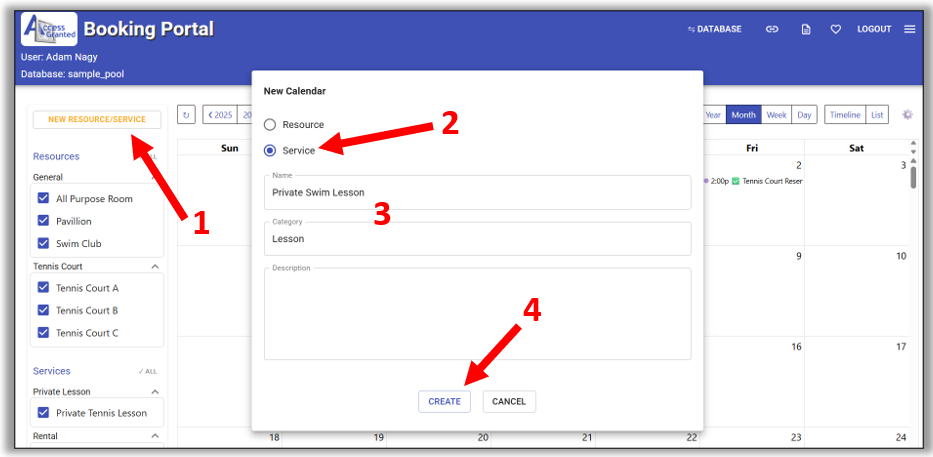
Task: Select the Resource radio button
Action: point(270,125)
